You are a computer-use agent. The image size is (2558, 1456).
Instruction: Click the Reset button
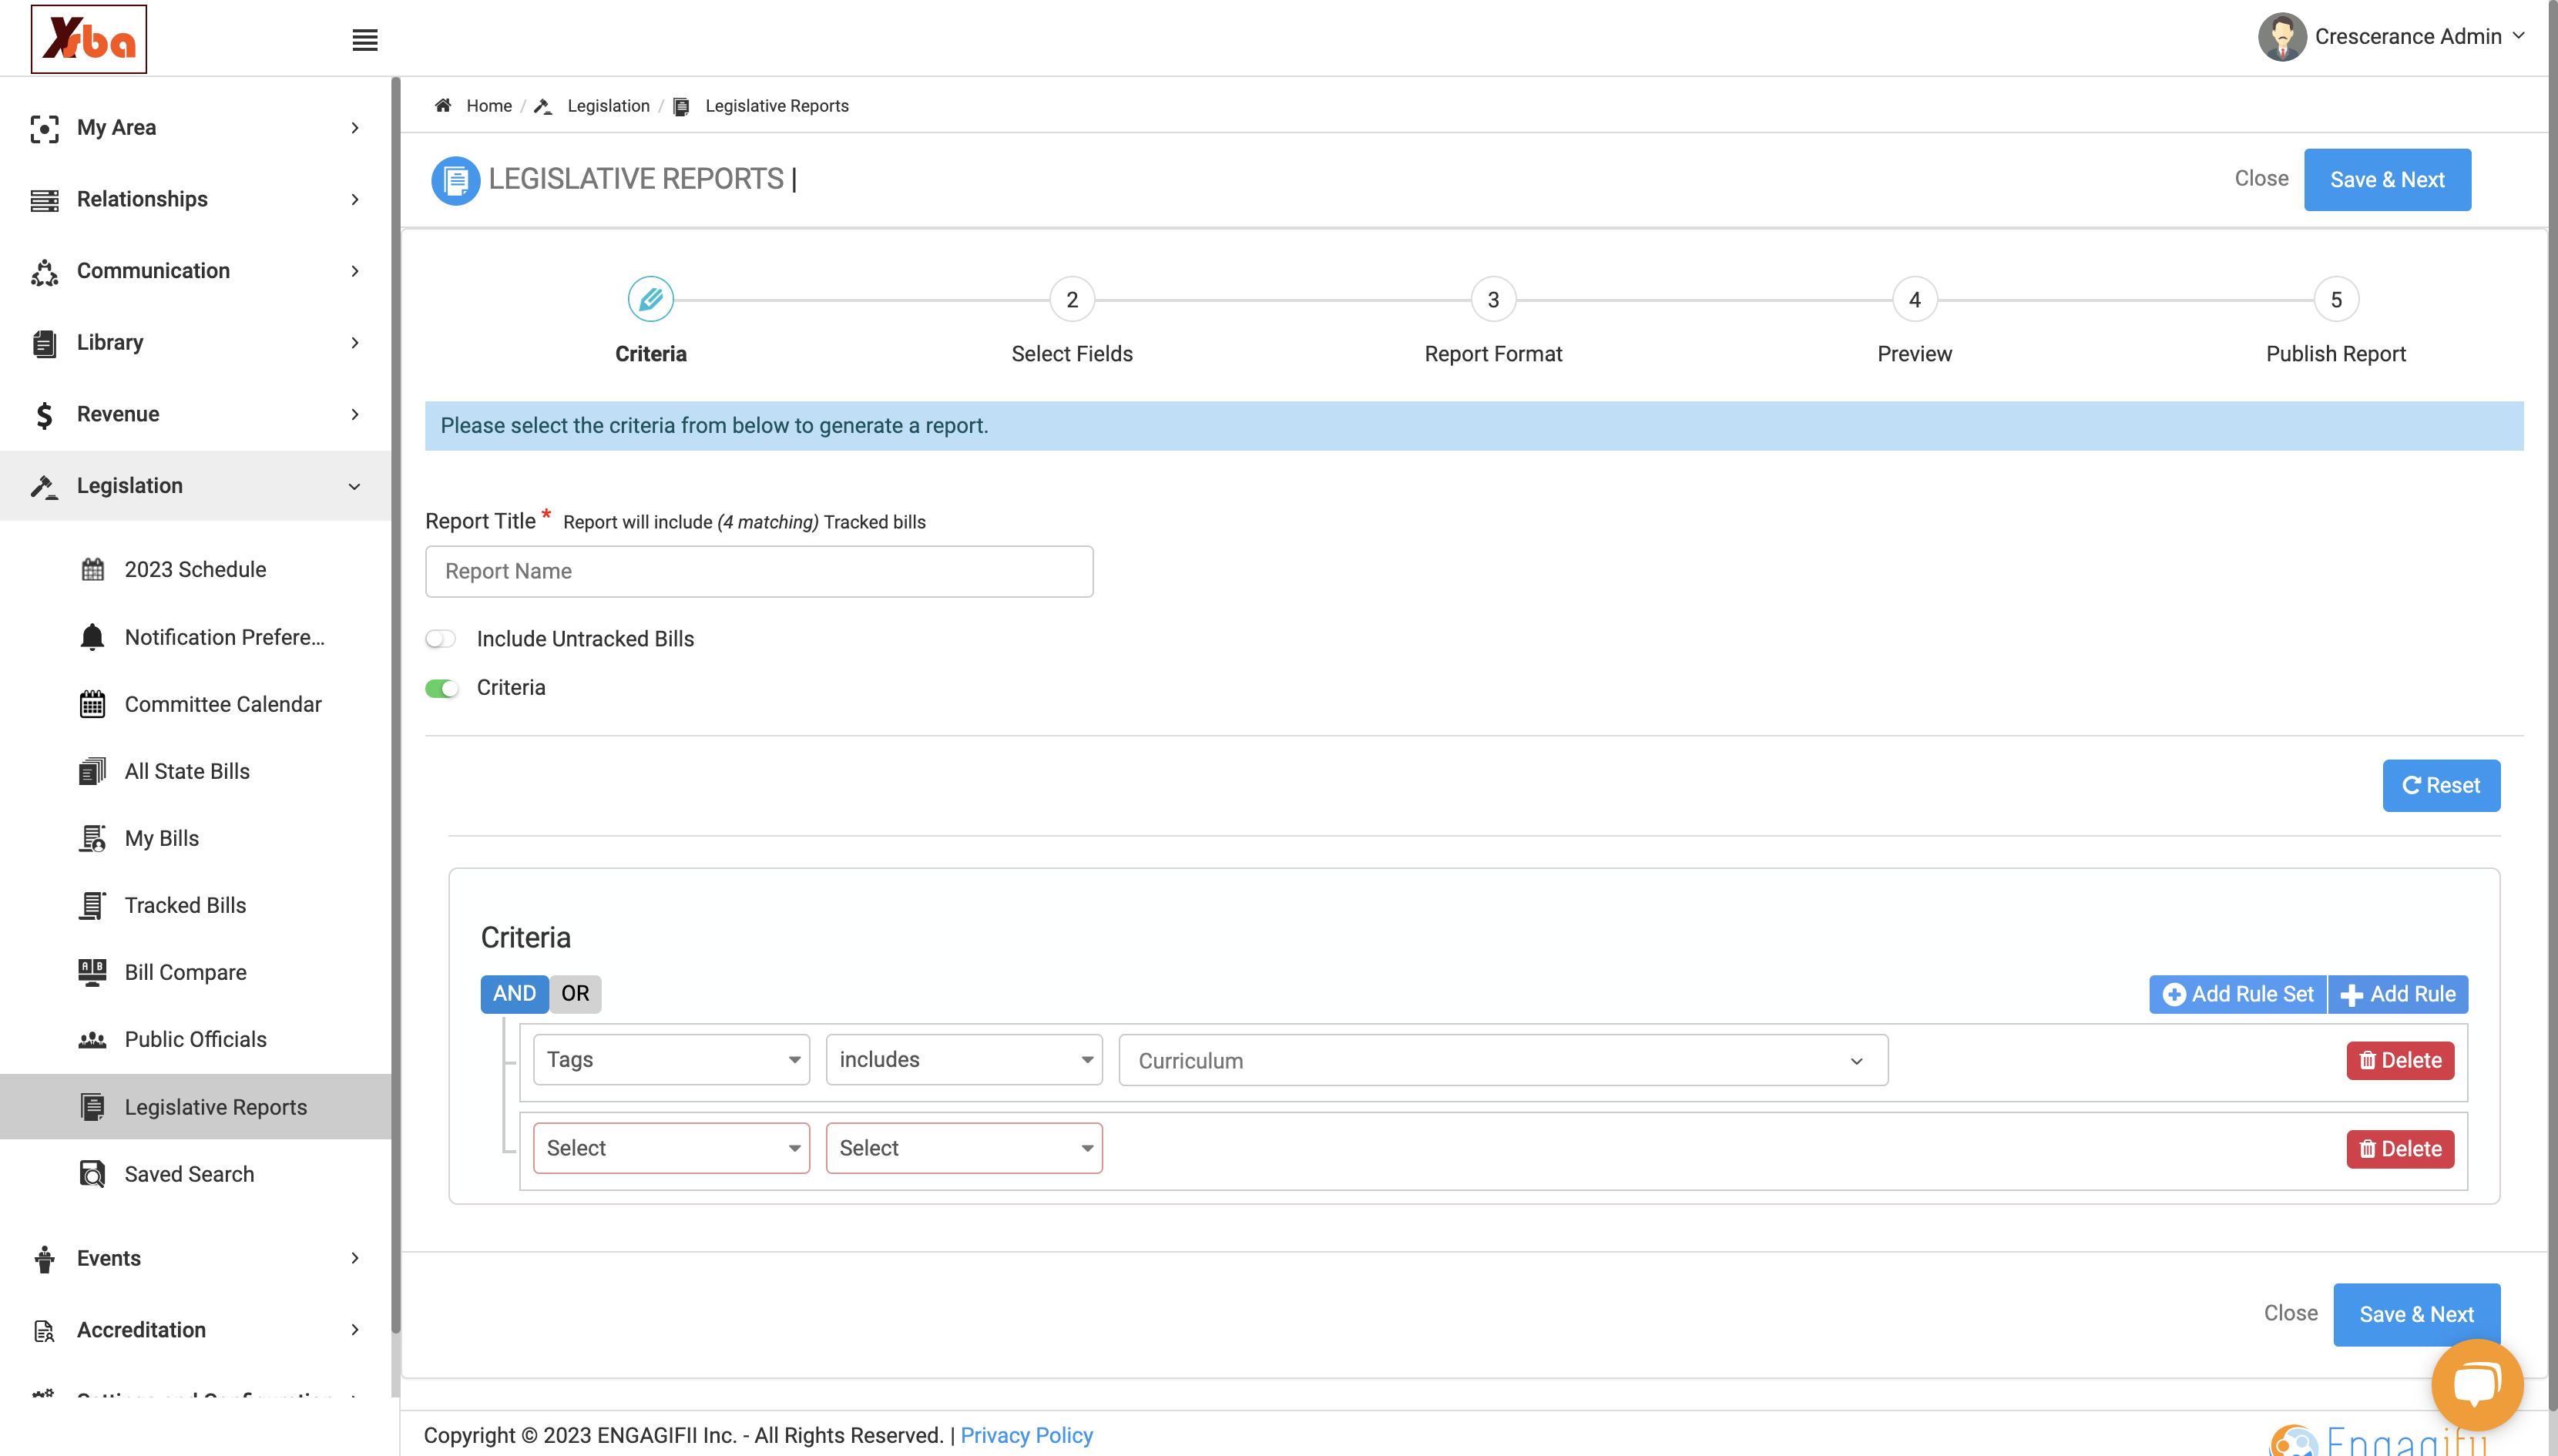2441,786
